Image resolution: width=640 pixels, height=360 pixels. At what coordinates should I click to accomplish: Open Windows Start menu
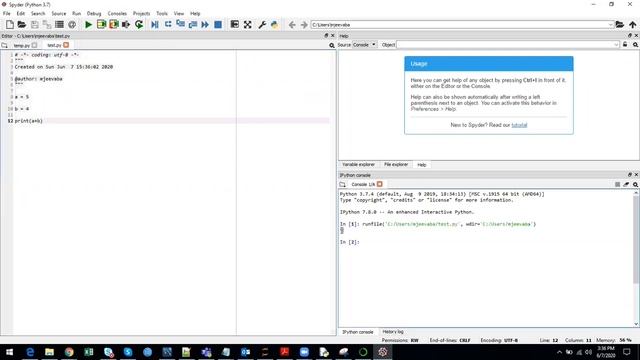click(x=9, y=352)
